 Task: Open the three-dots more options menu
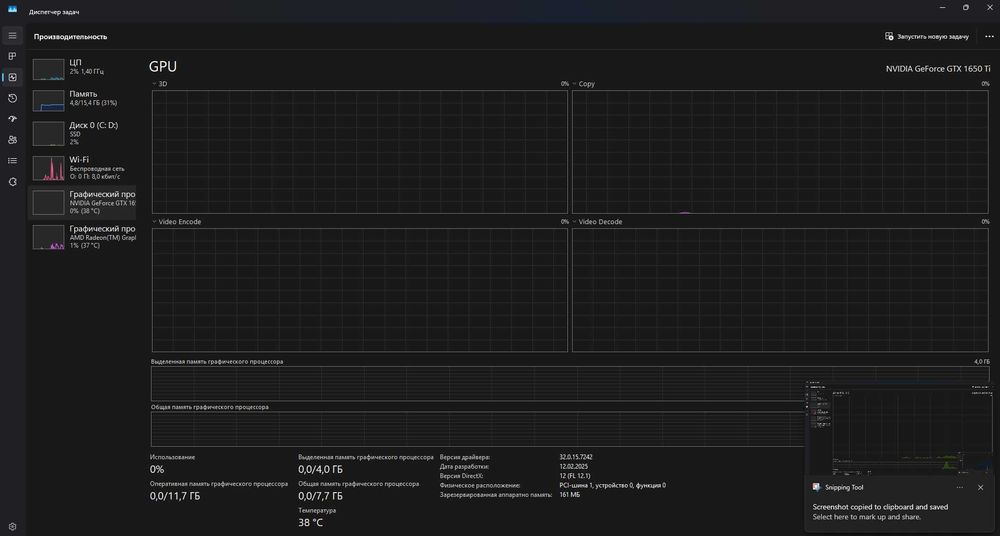989,36
